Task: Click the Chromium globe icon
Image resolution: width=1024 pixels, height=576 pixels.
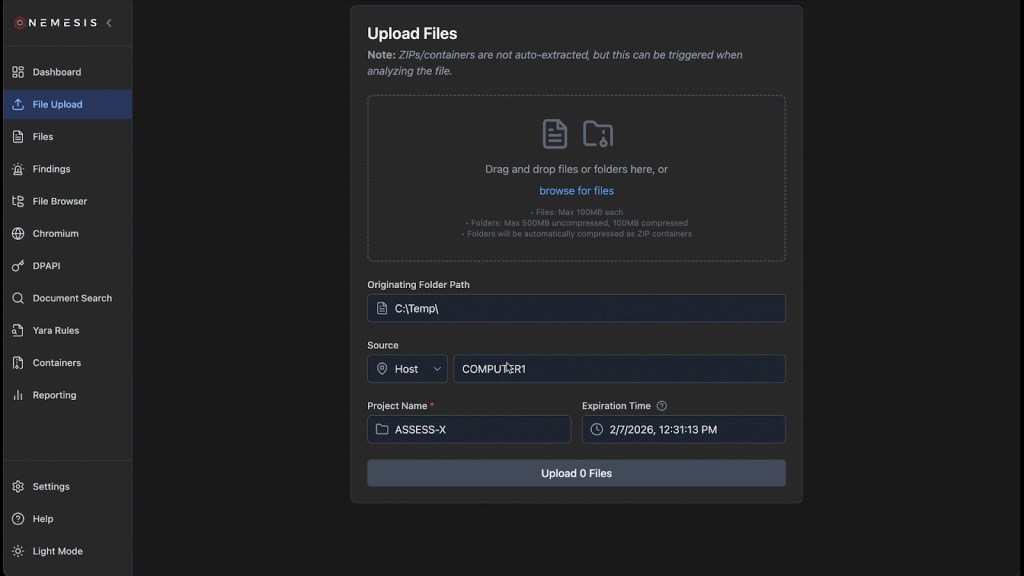Action: click(18, 233)
